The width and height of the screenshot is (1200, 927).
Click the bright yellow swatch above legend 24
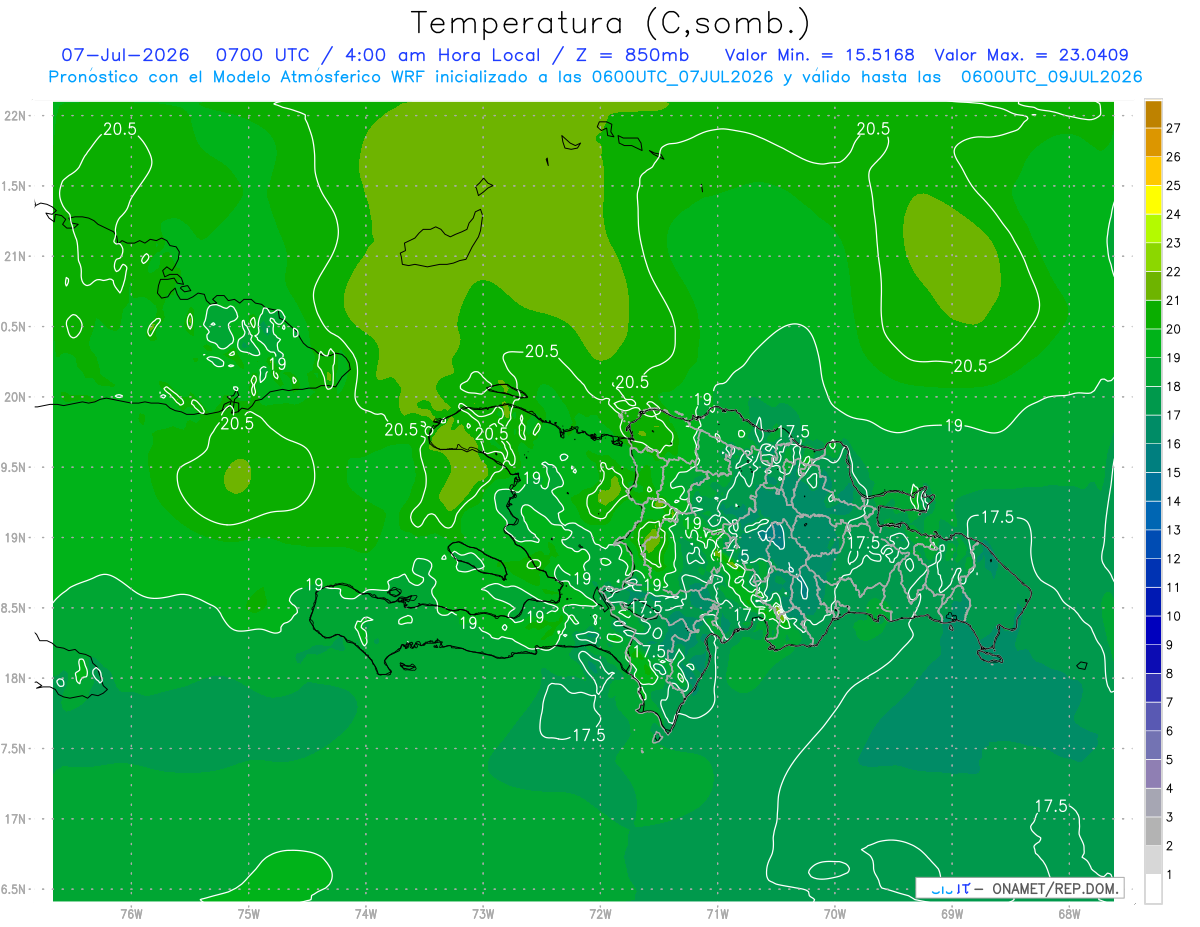tap(1153, 200)
